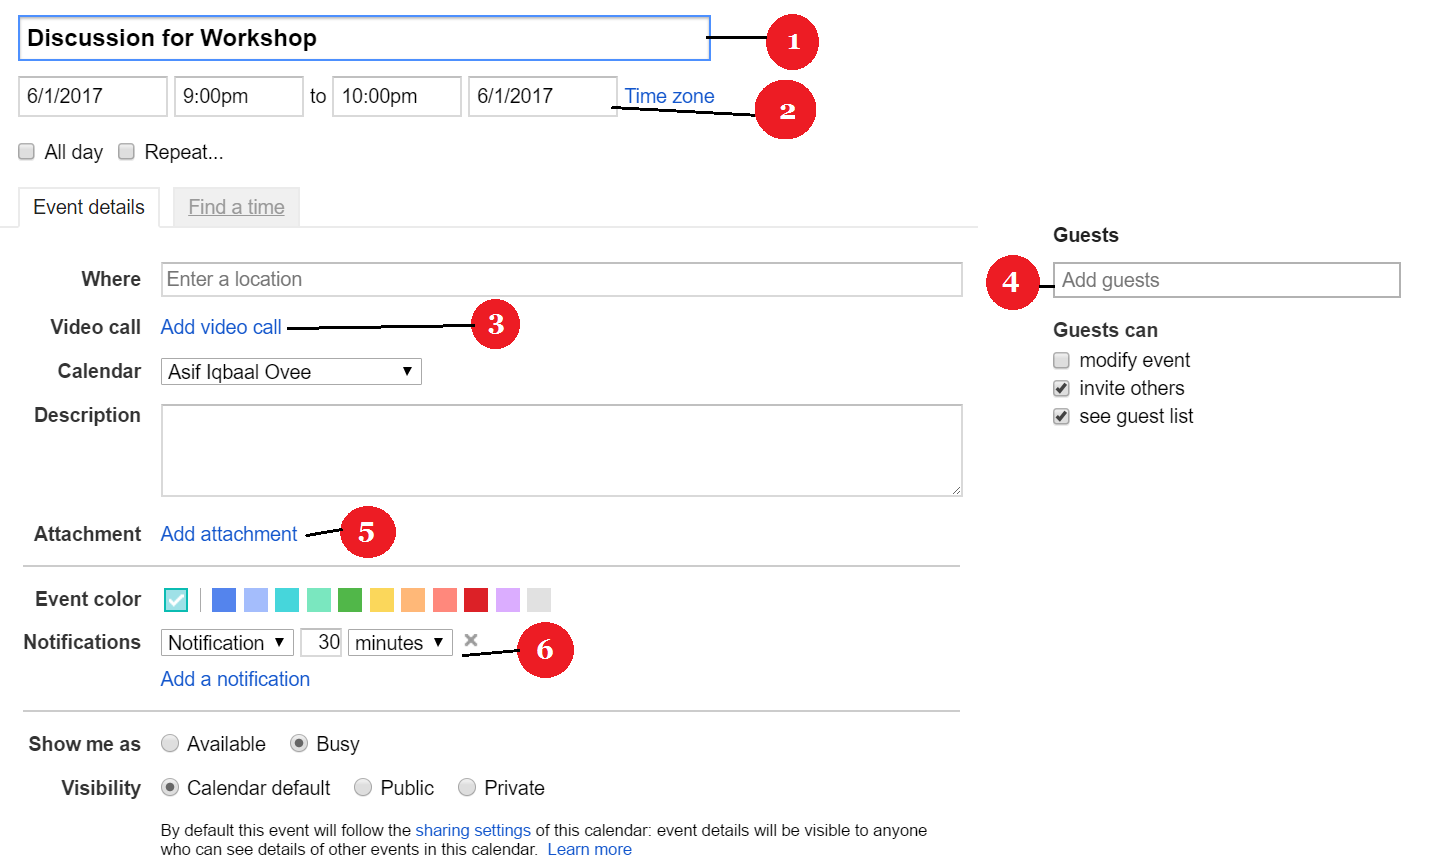This screenshot has height=867, width=1437.
Task: Check the Repeat option
Action: tap(126, 151)
